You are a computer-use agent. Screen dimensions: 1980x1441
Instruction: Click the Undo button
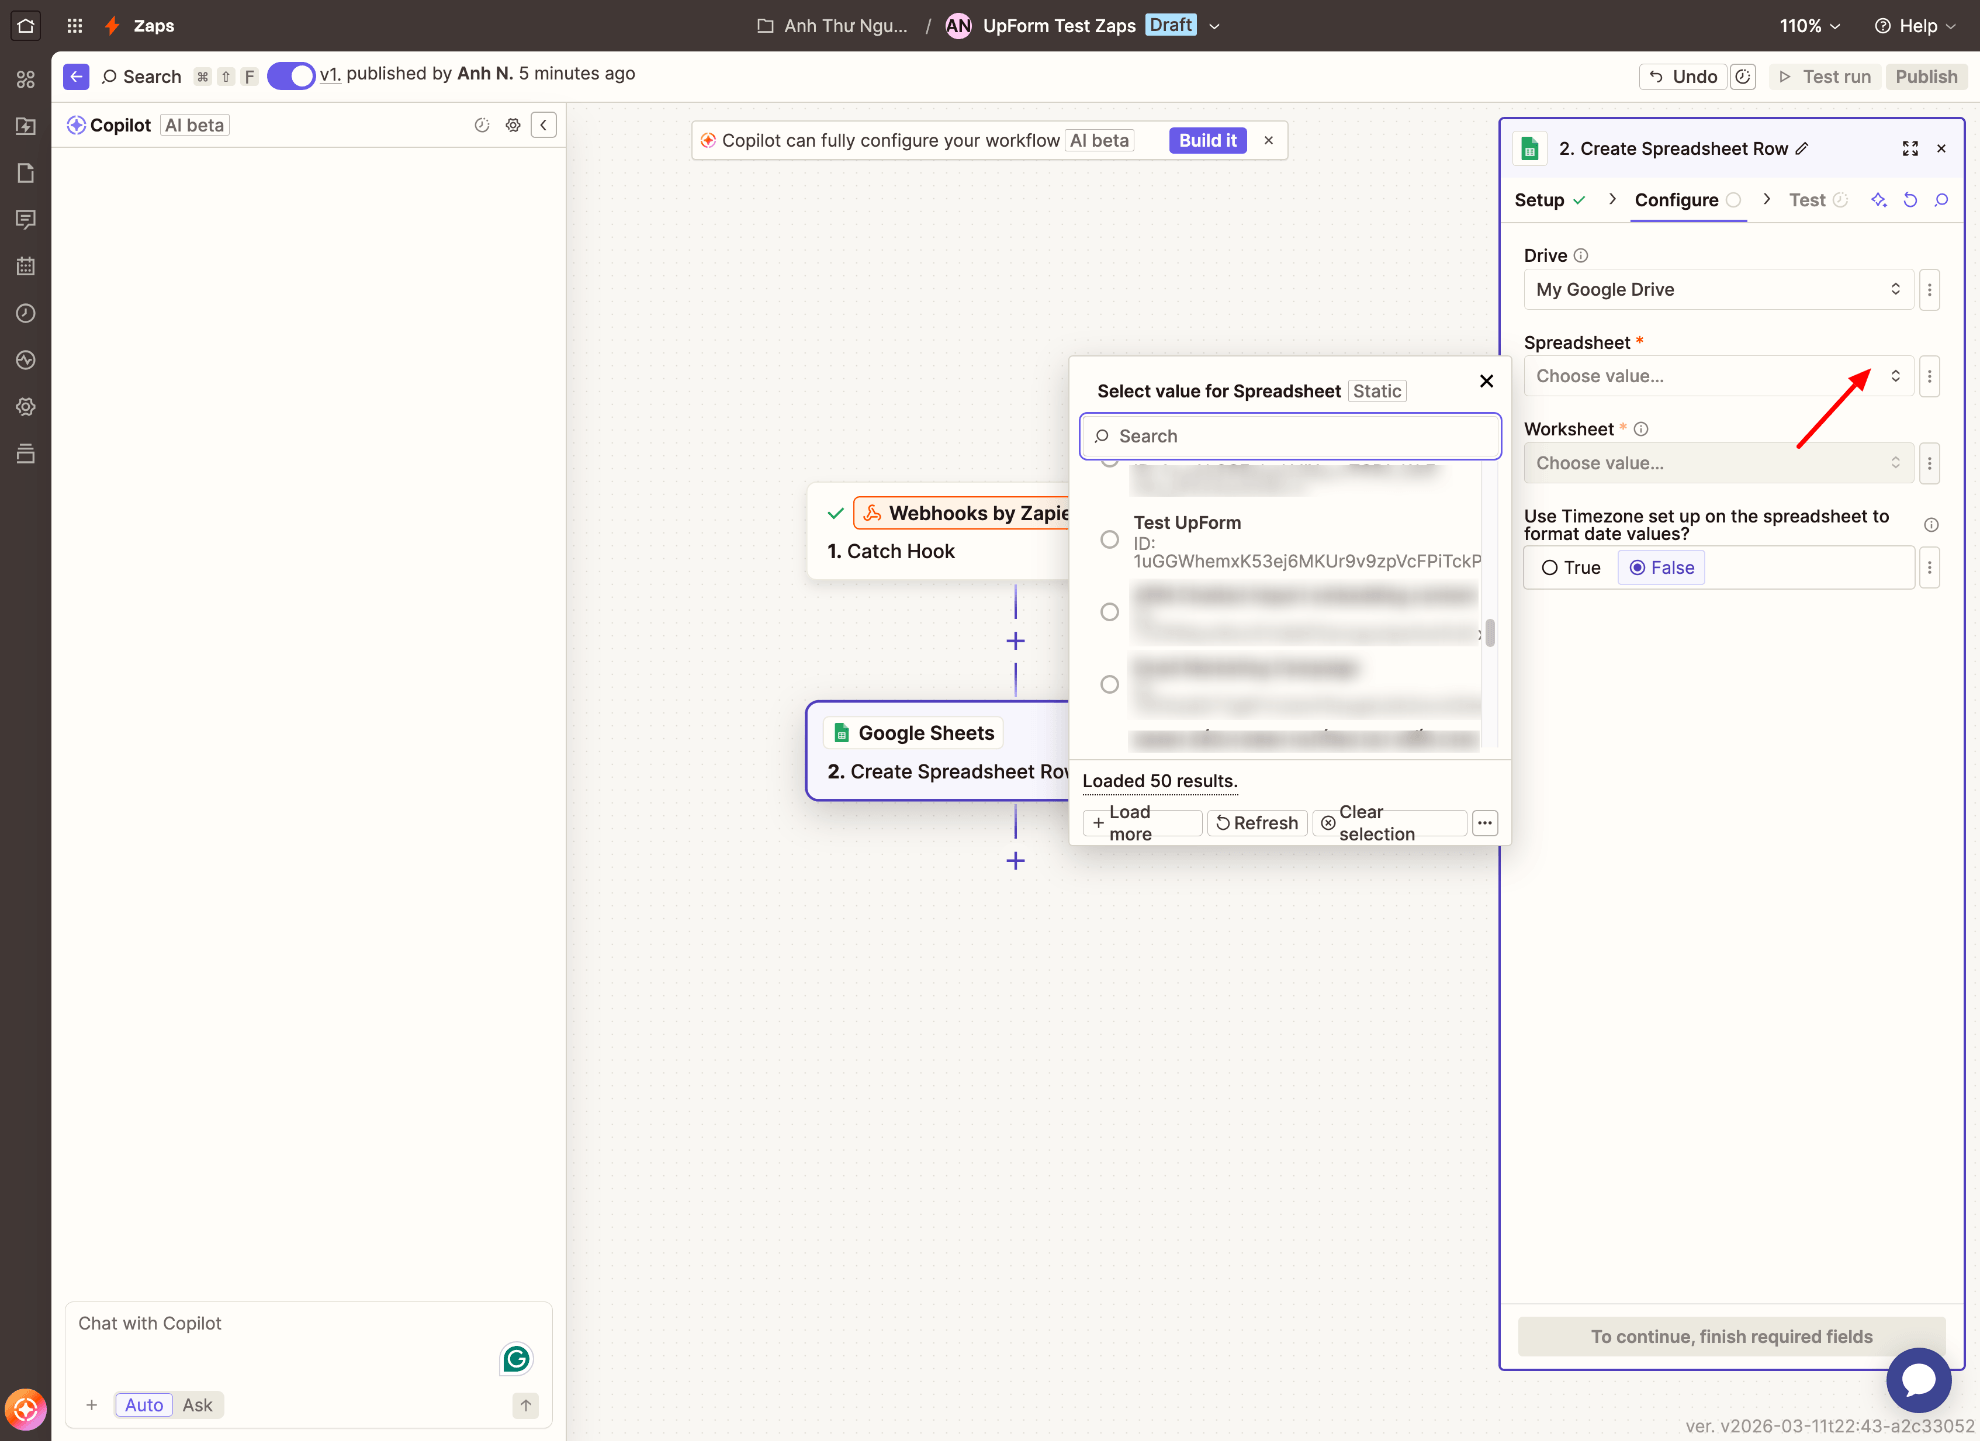click(x=1683, y=77)
